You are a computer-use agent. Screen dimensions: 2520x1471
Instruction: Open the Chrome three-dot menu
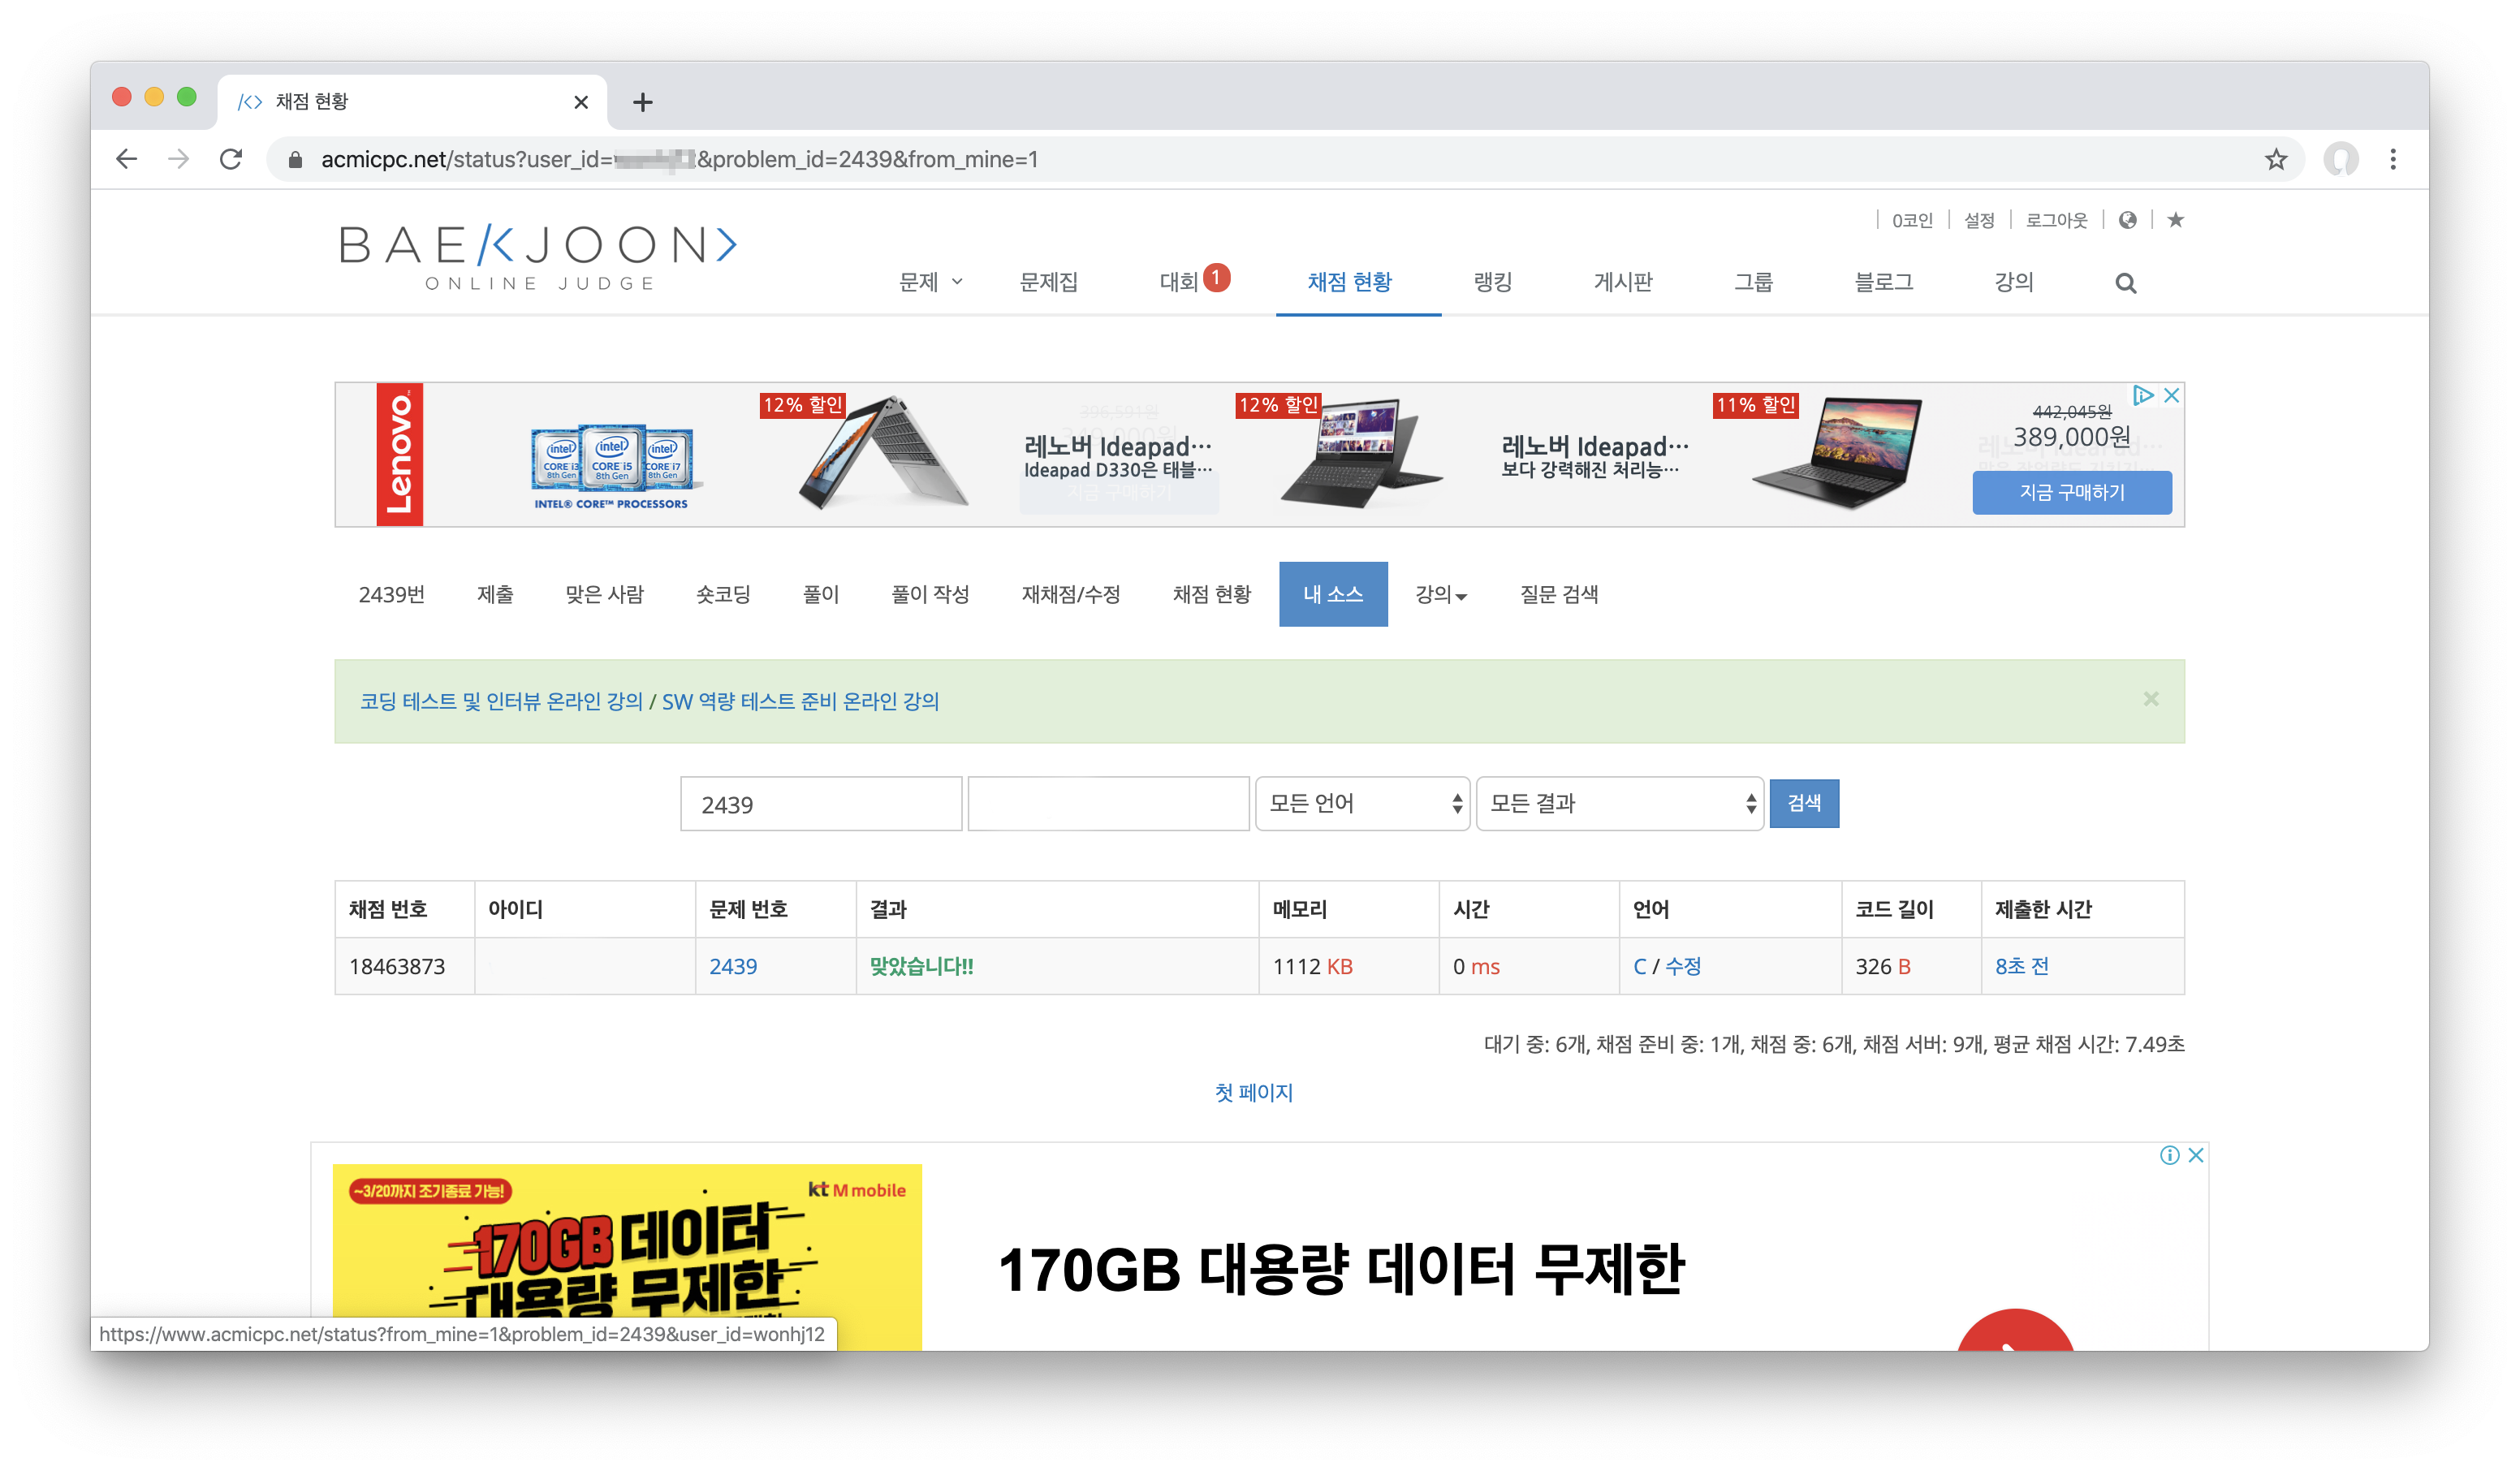[2393, 159]
